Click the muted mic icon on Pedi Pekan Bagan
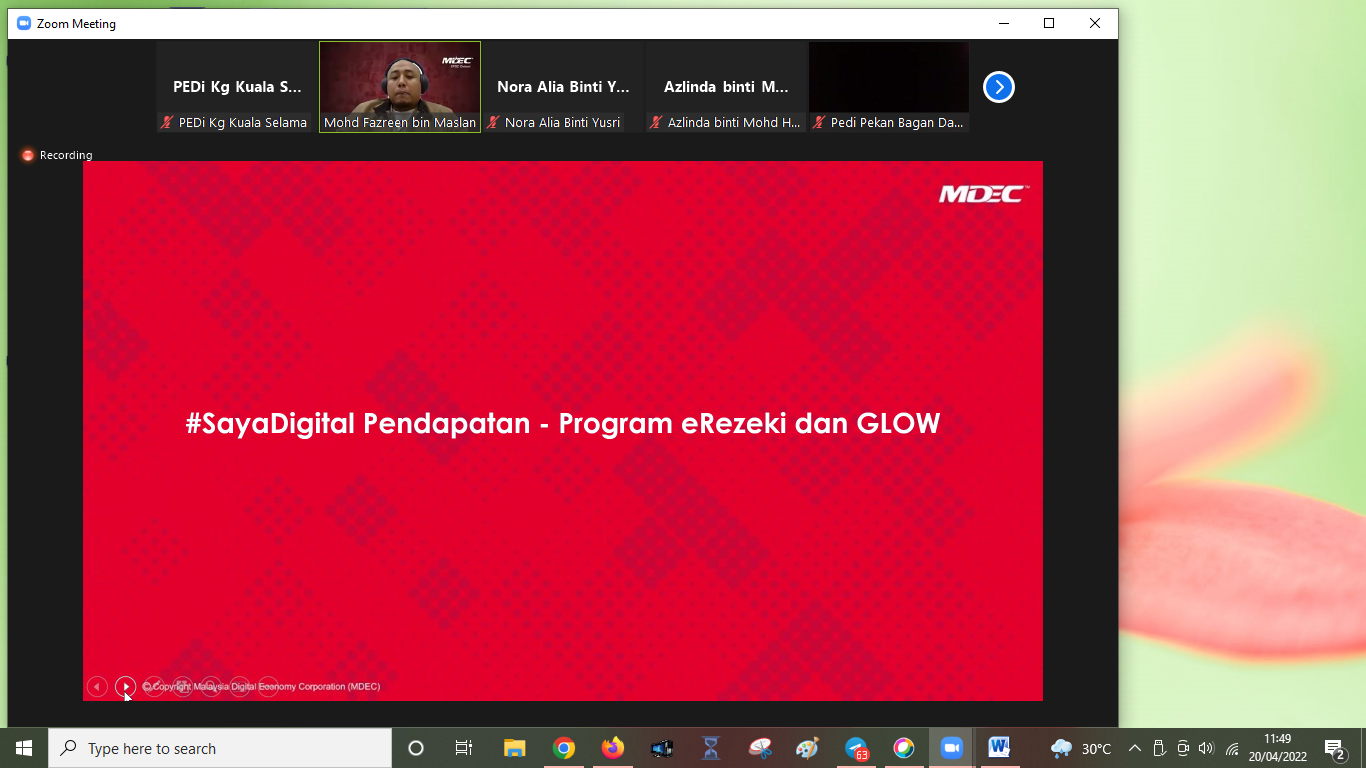Image resolution: width=1366 pixels, height=768 pixels. (819, 122)
